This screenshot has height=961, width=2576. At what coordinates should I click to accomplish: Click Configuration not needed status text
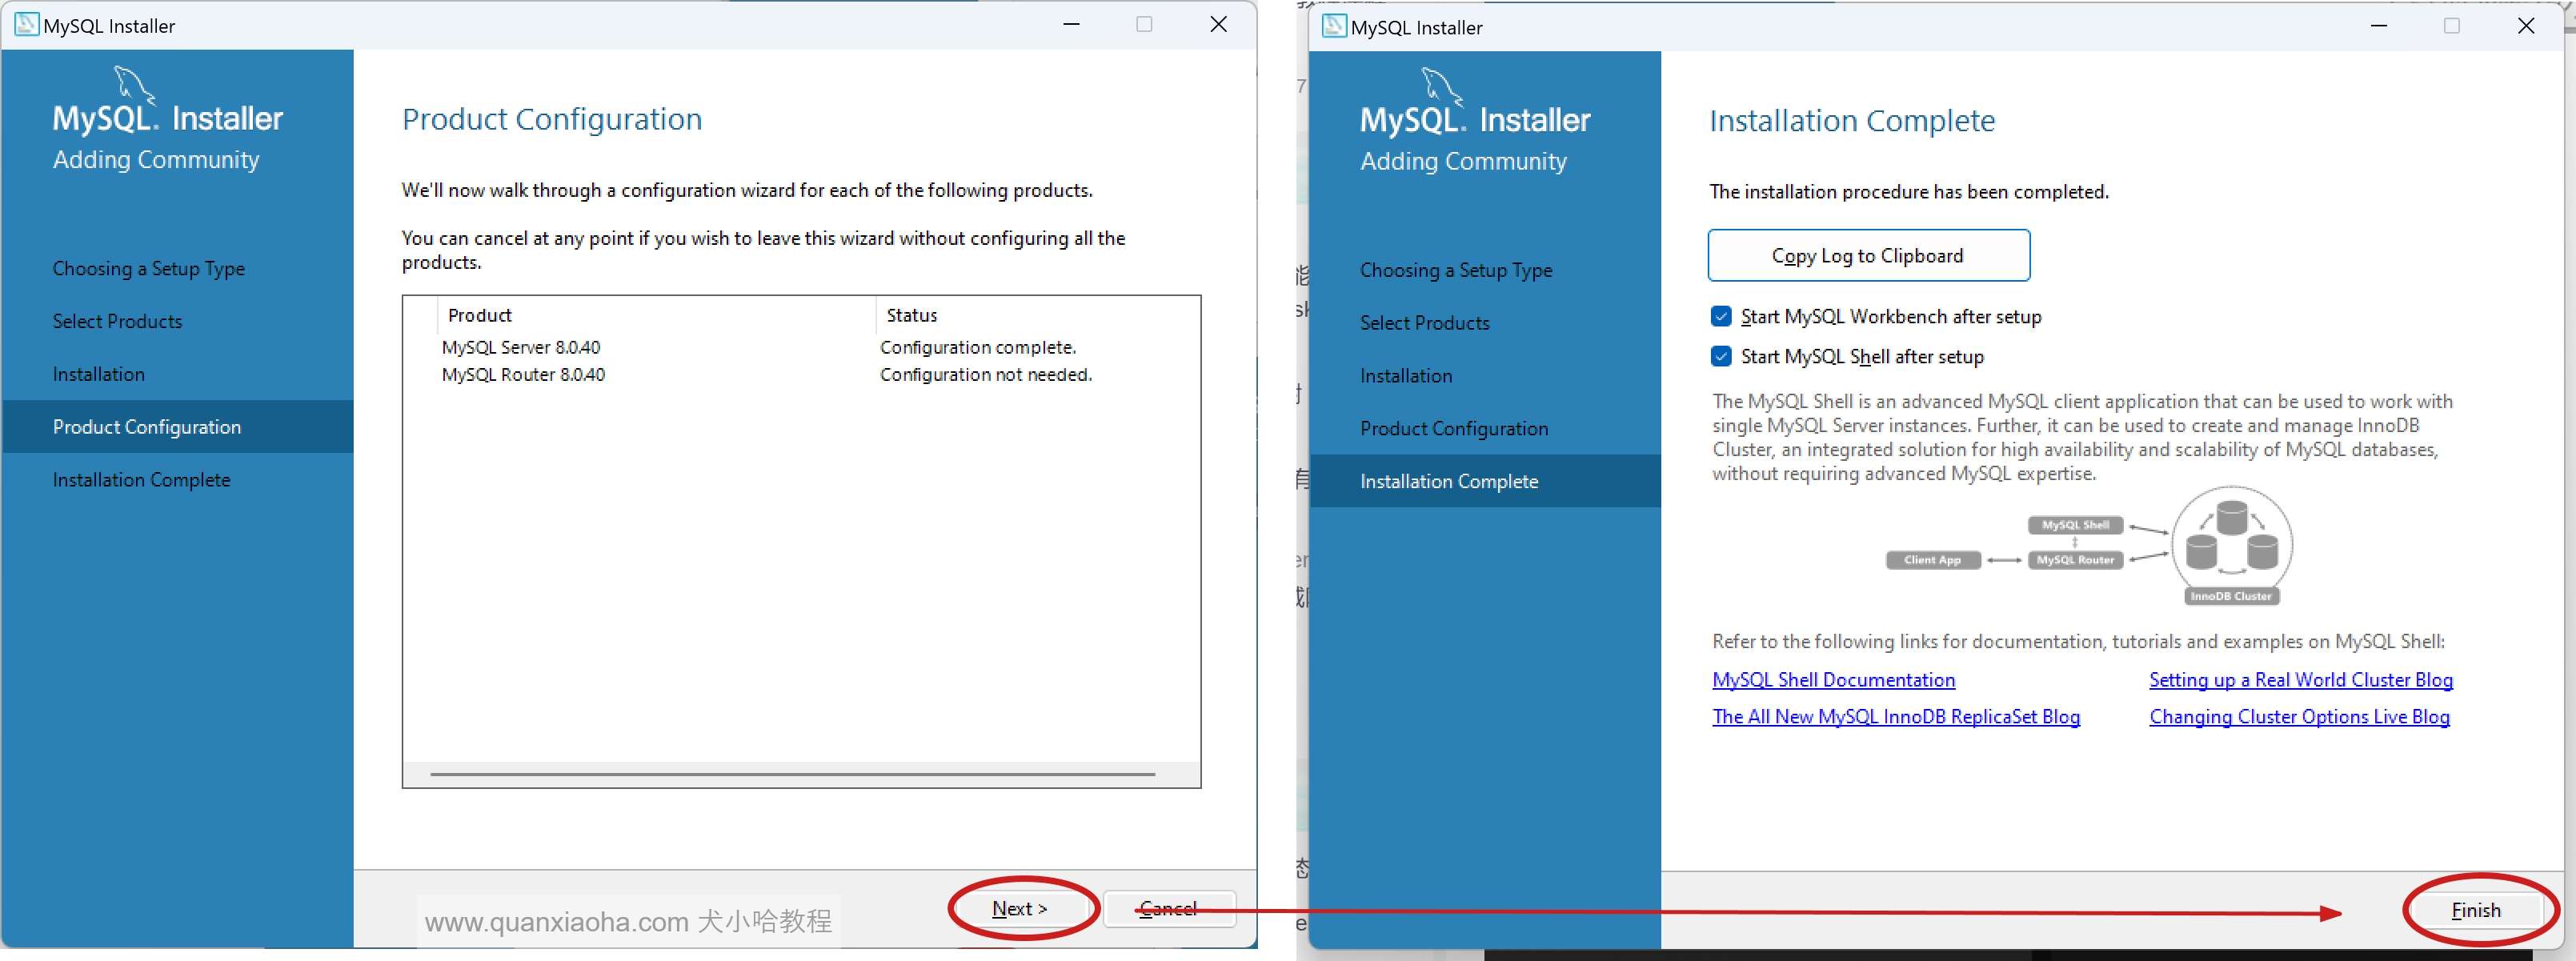[986, 374]
